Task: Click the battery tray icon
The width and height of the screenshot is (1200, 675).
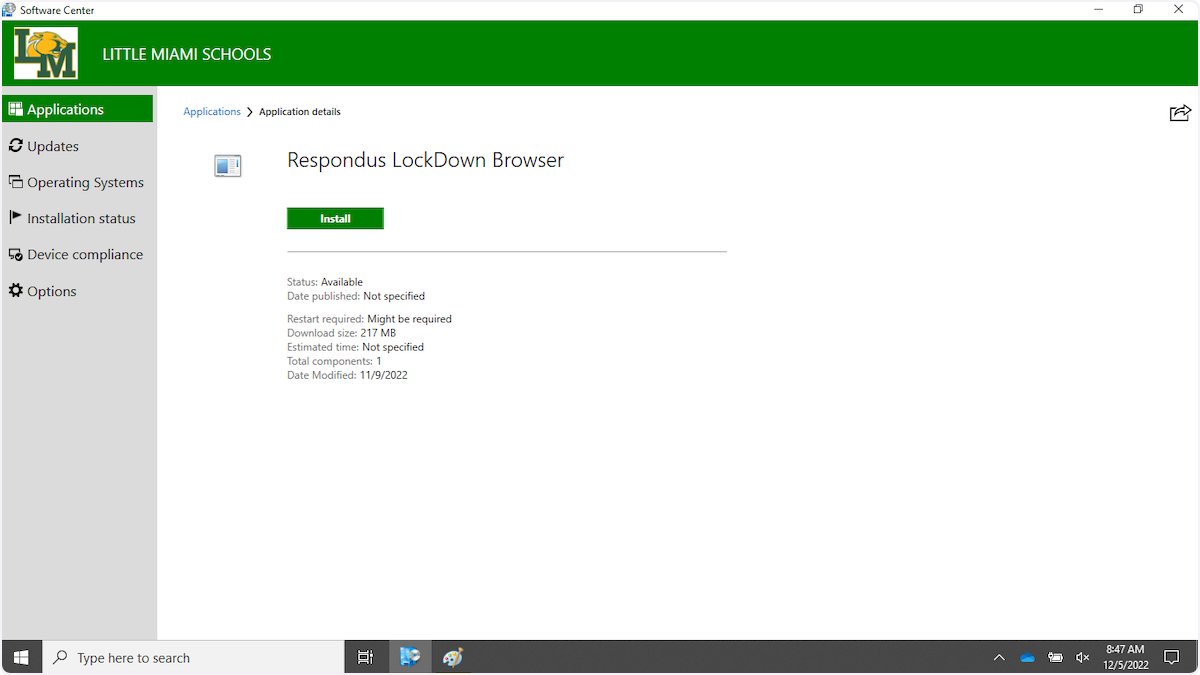Action: [x=1055, y=657]
